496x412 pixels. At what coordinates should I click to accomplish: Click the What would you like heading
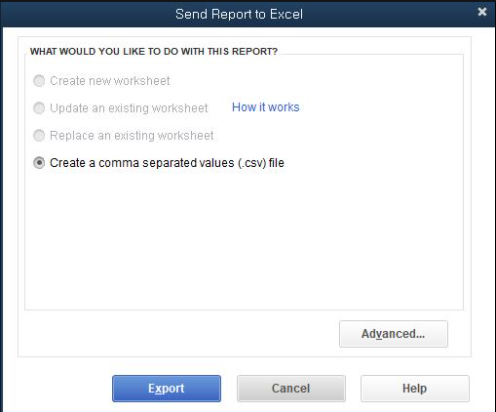point(154,52)
